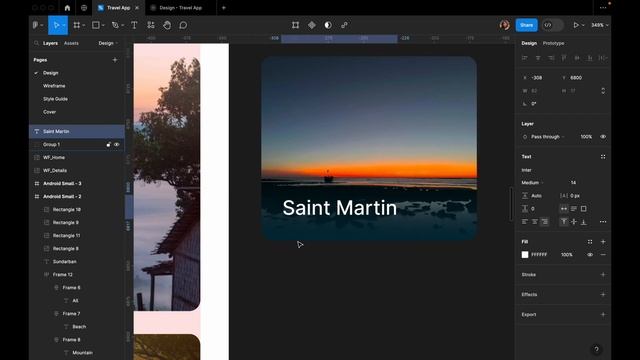Image resolution: width=640 pixels, height=360 pixels.
Task: Open the Help question mark button
Action: [596, 349]
